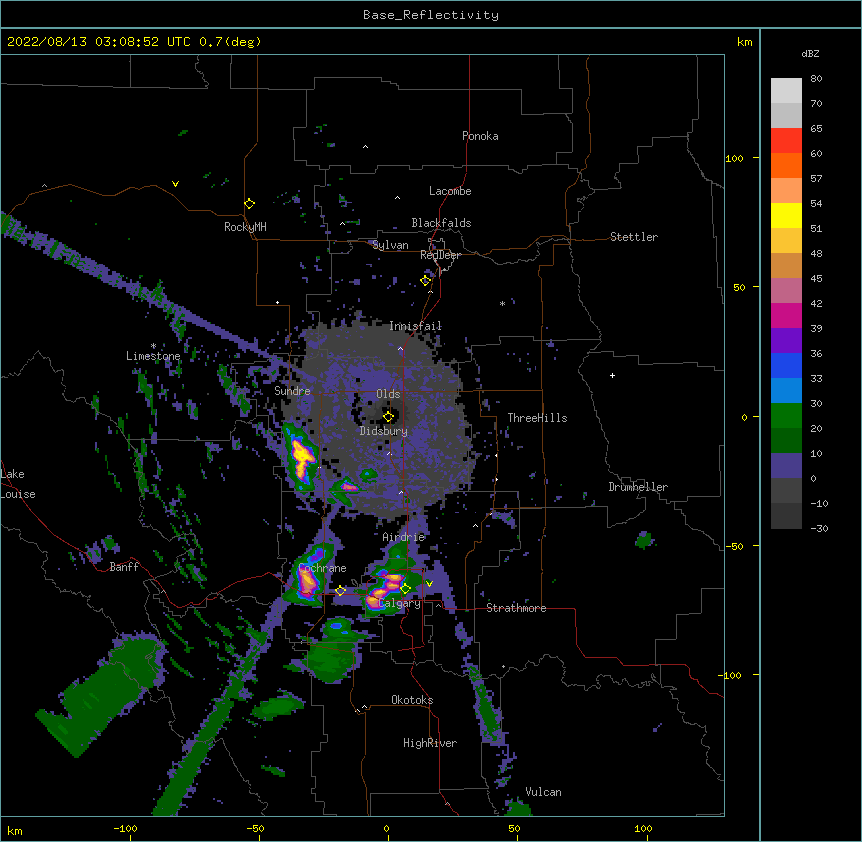Click the -30 value on dBZ legend
This screenshot has height=842, width=862.
[x=819, y=528]
